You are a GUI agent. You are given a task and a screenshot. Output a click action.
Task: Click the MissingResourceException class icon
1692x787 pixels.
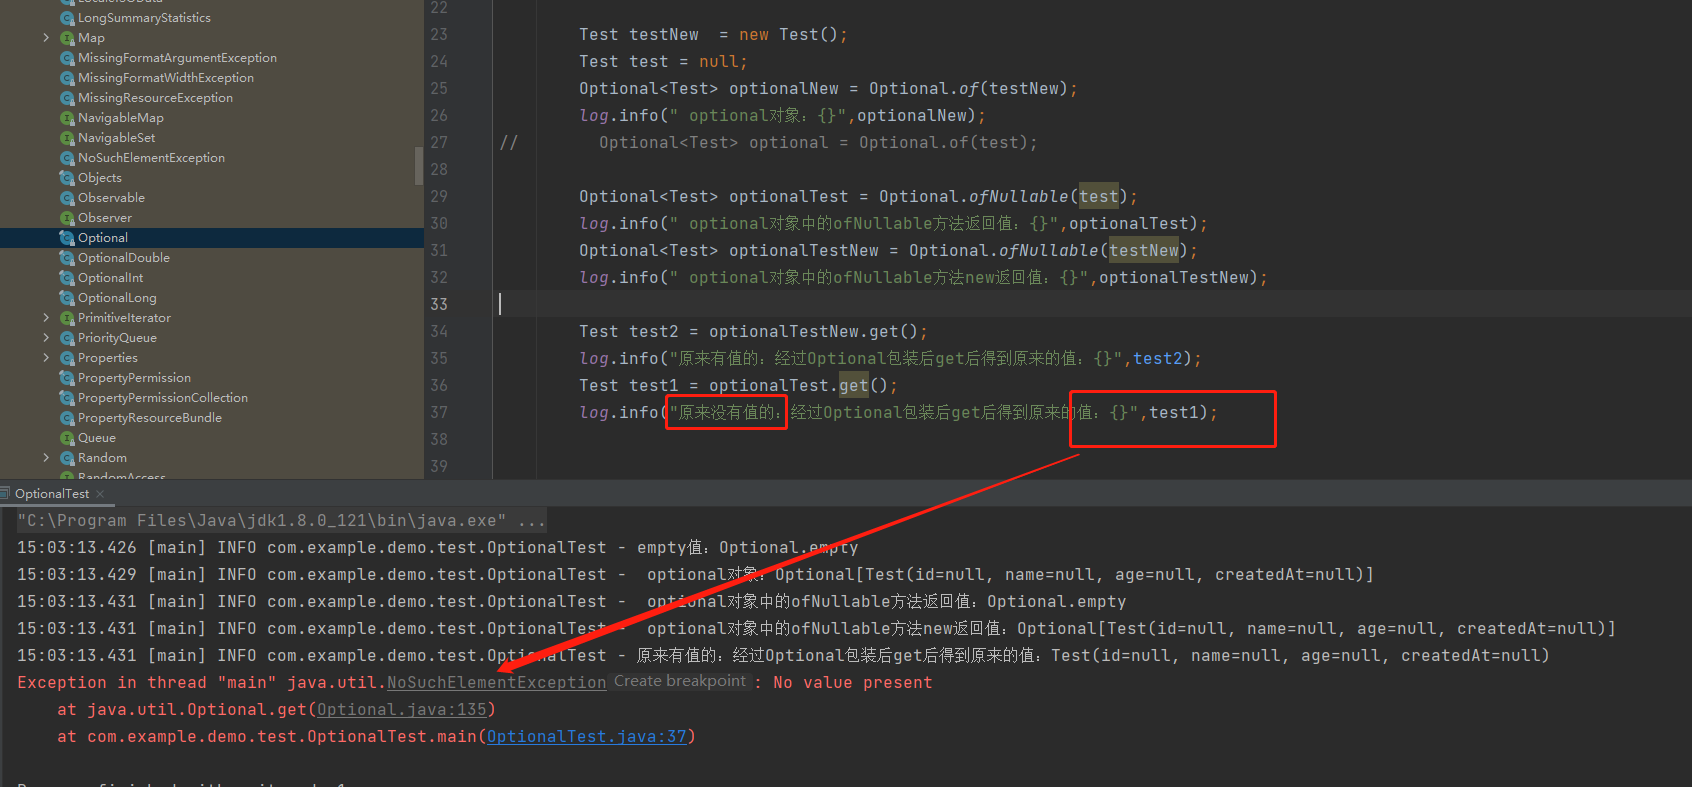click(x=68, y=98)
